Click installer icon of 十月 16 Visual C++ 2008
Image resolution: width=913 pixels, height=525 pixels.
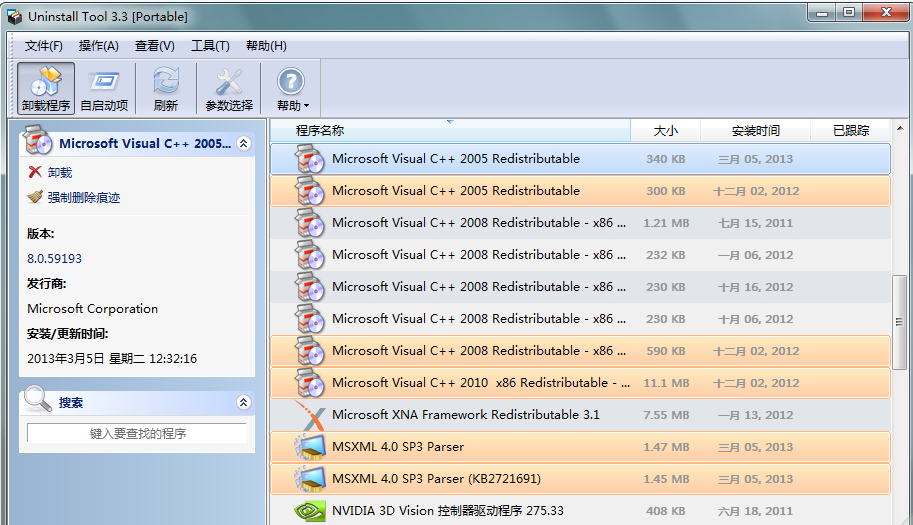(309, 287)
